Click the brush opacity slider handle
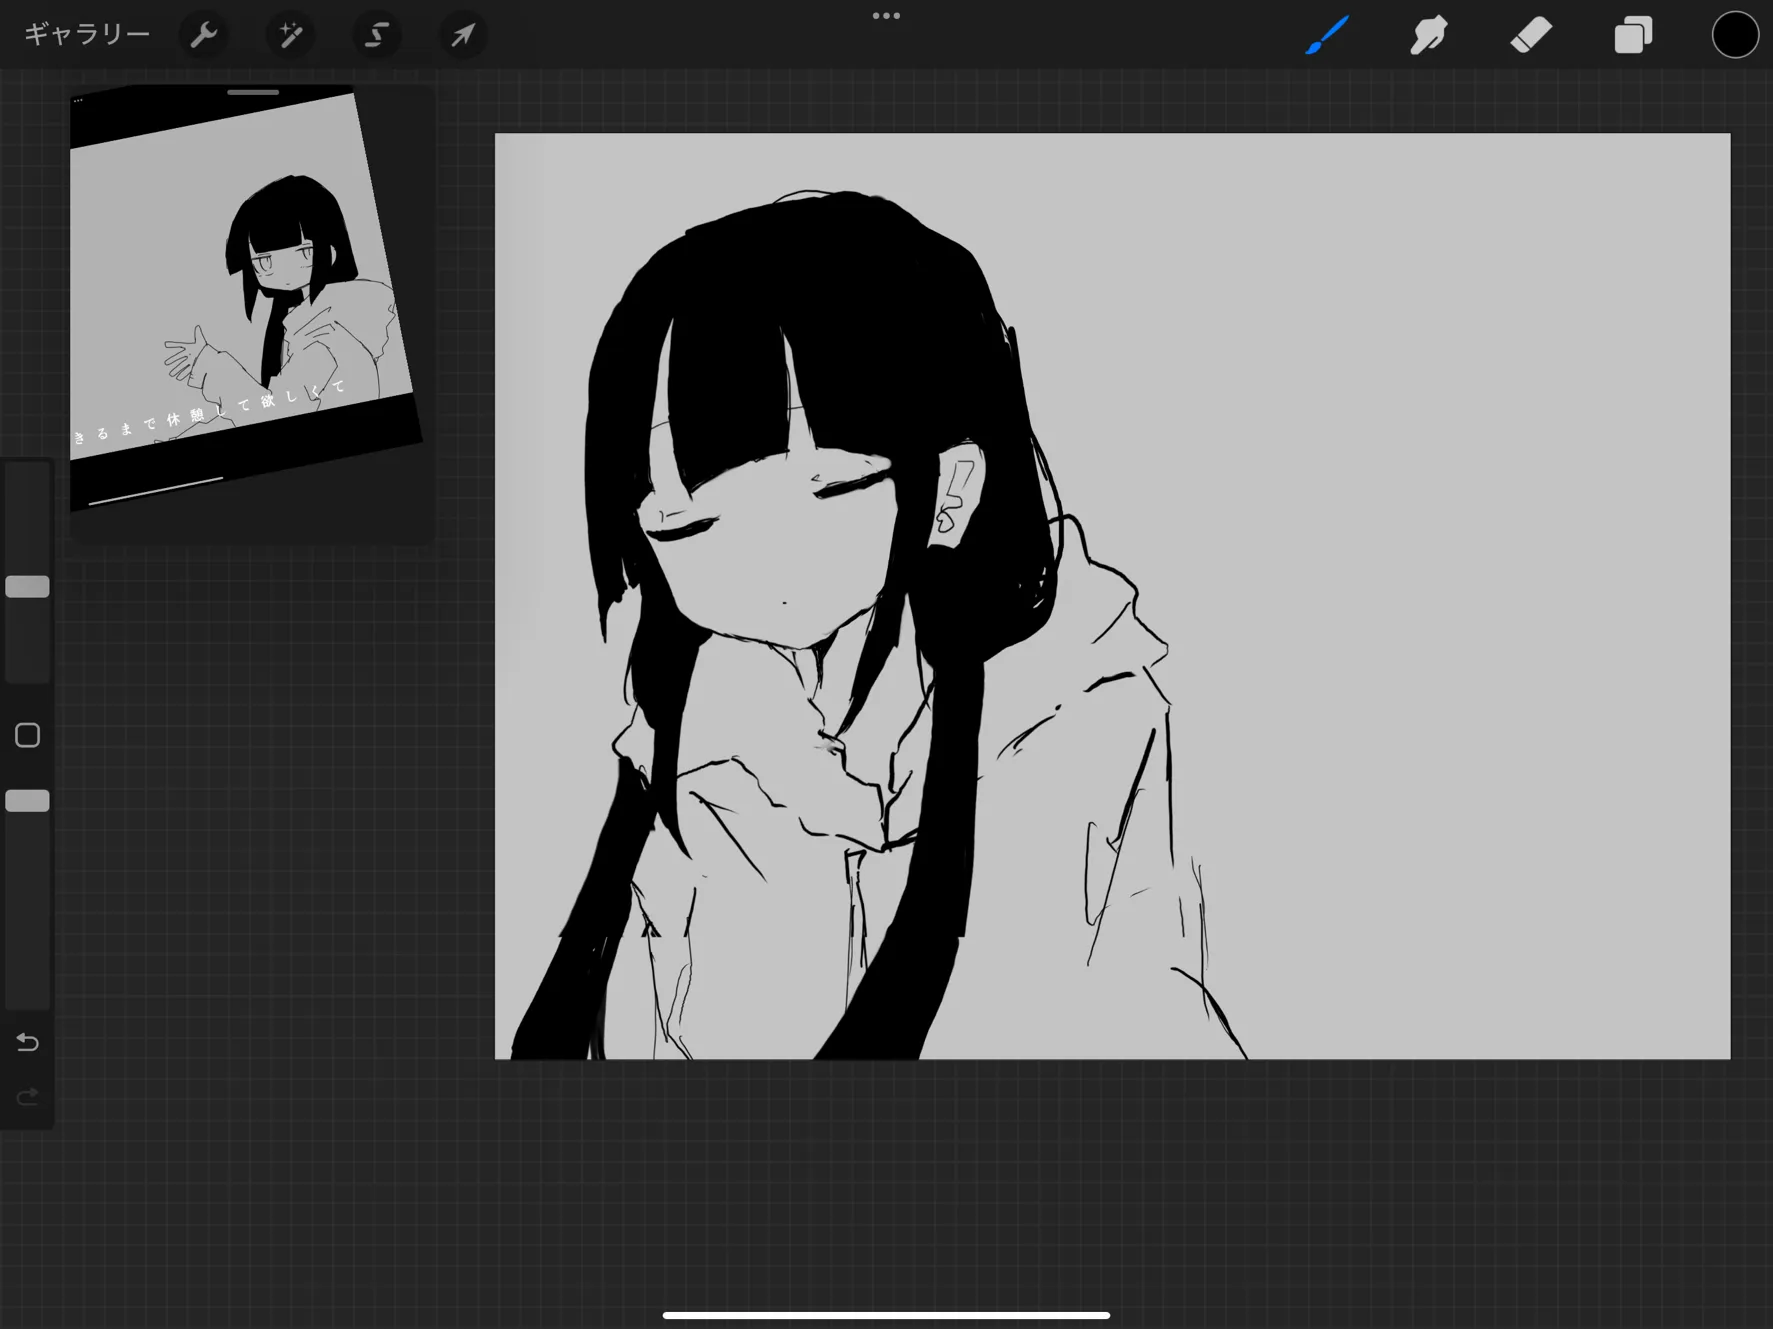Viewport: 1773px width, 1329px height. pos(28,801)
